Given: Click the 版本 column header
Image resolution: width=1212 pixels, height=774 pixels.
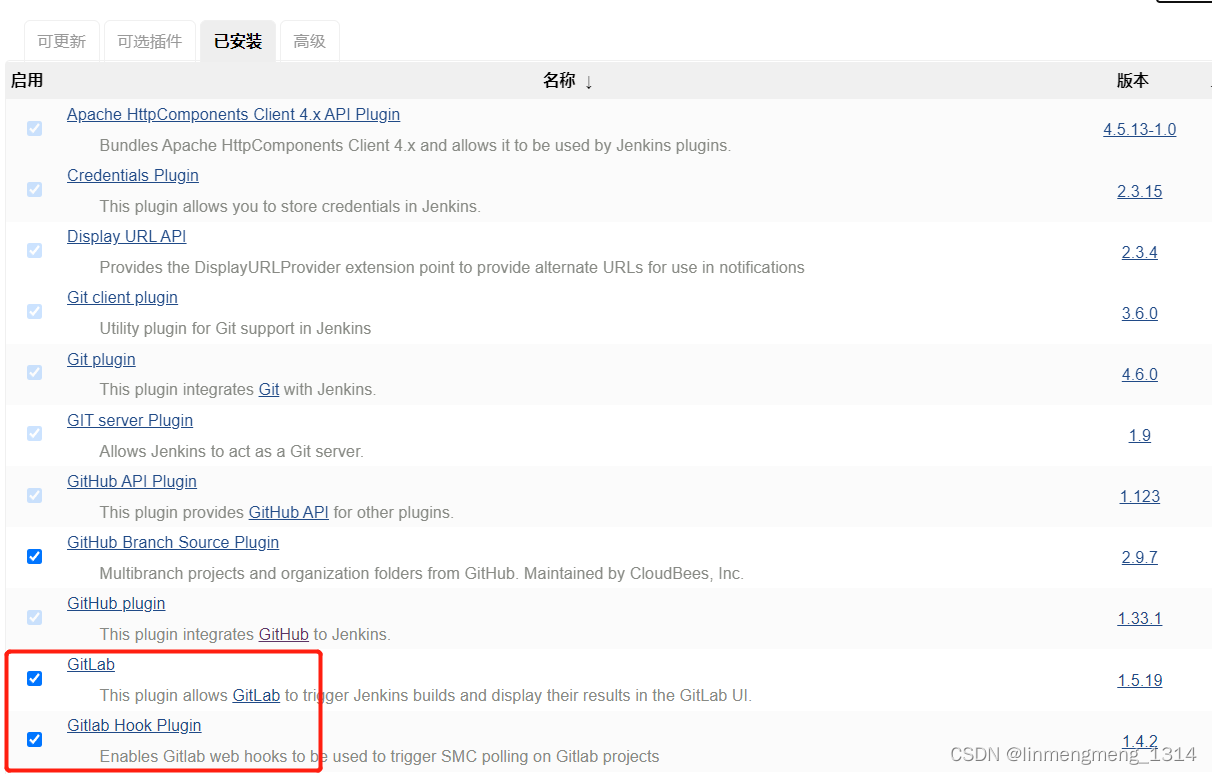Looking at the screenshot, I should [x=1133, y=81].
